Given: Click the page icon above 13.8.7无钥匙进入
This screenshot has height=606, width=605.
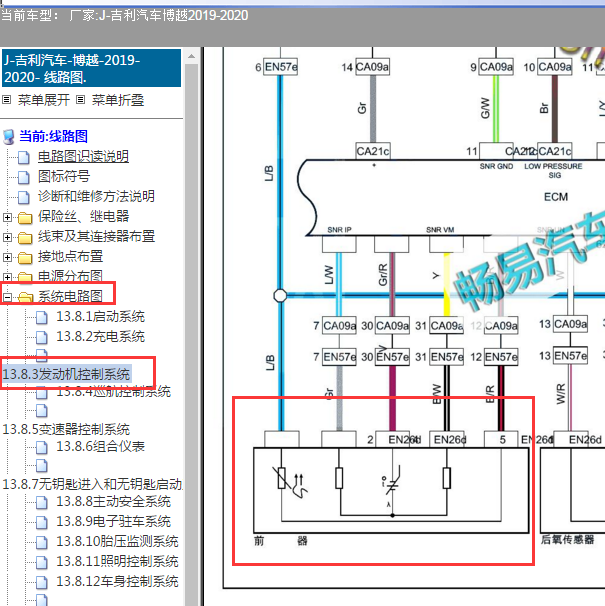Looking at the screenshot, I should click(x=42, y=466).
